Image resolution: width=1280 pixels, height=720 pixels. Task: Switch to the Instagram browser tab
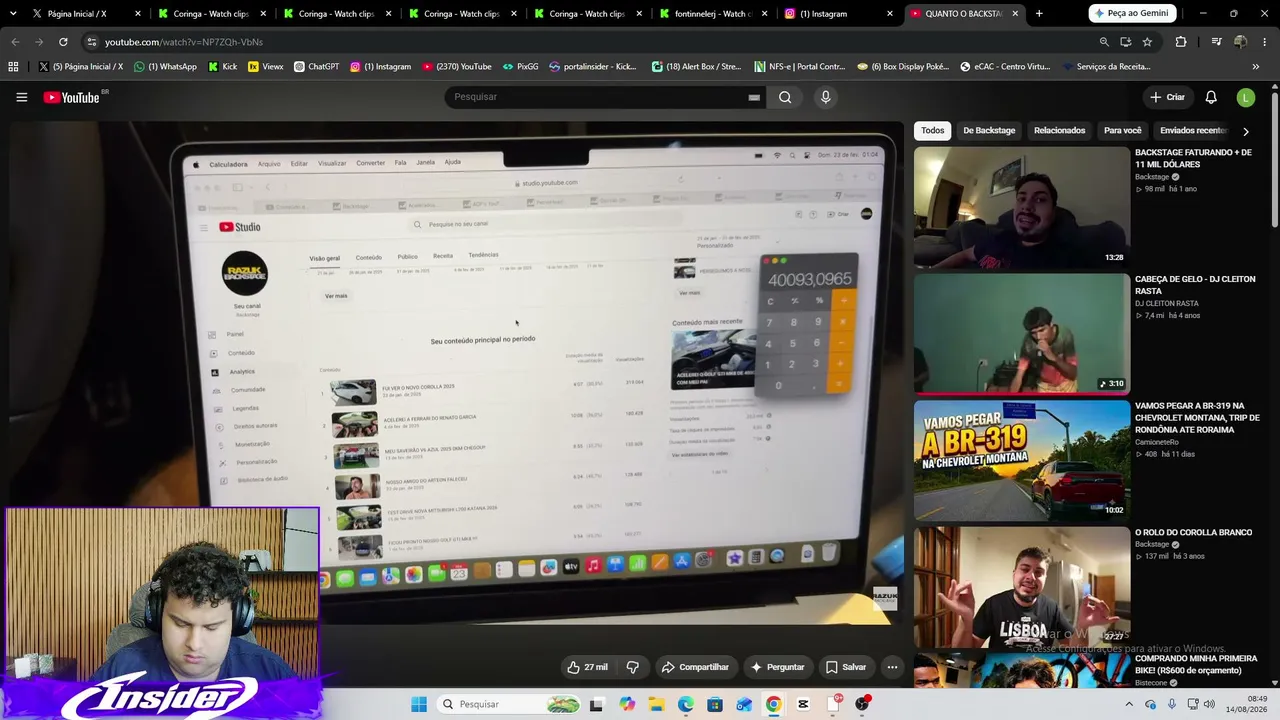pos(838,14)
